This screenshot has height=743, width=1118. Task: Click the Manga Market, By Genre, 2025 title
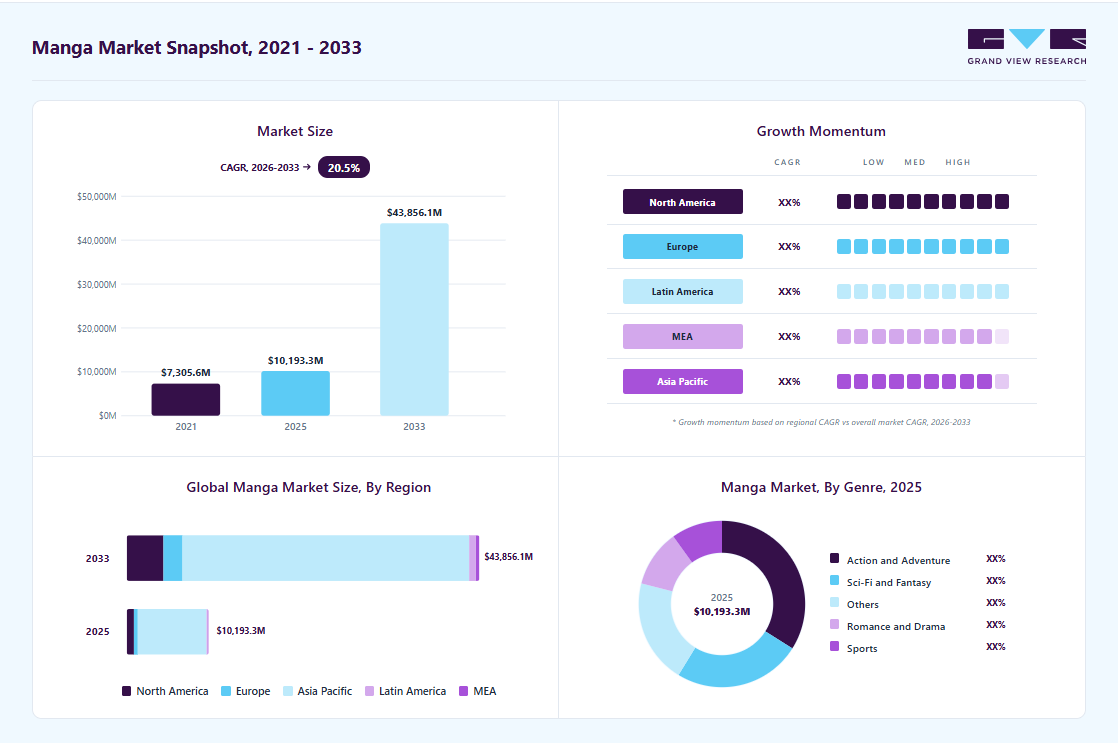pyautogui.click(x=821, y=487)
